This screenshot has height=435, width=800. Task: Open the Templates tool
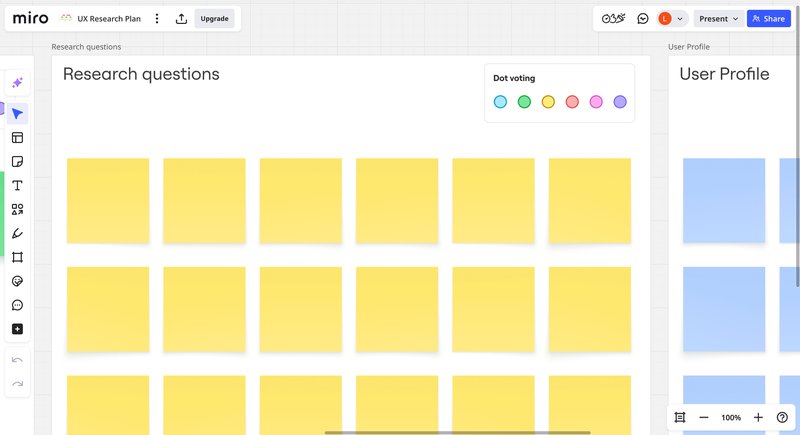pyautogui.click(x=17, y=138)
